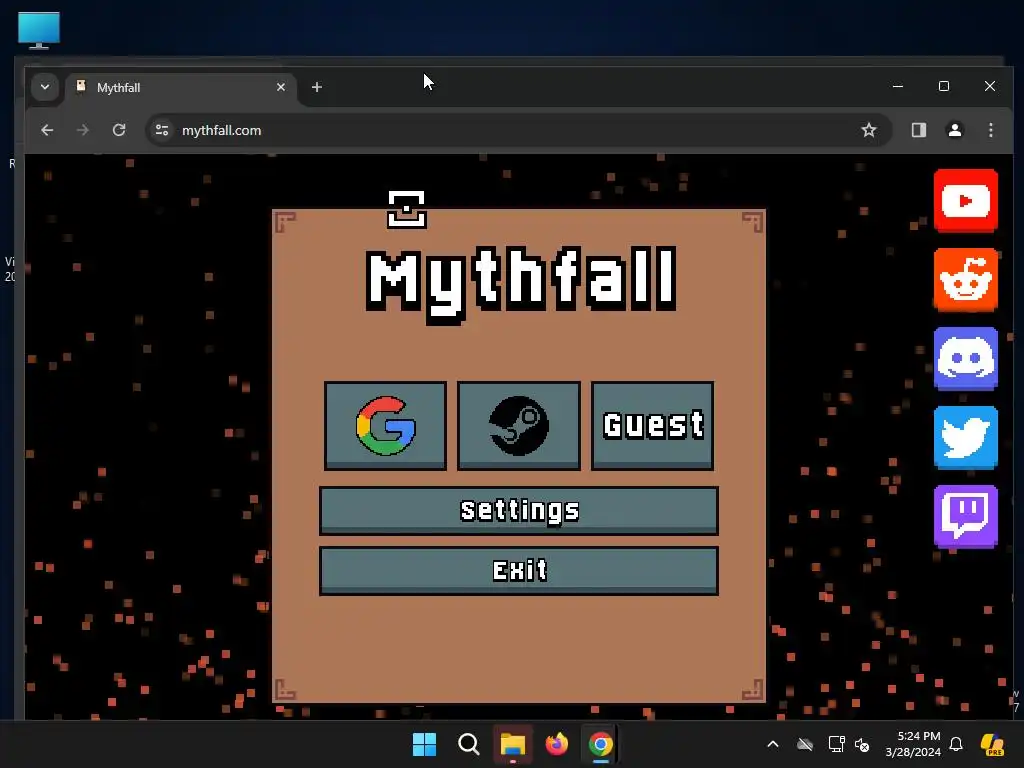Open a new Chrome tab
The image size is (1024, 768).
coord(317,87)
